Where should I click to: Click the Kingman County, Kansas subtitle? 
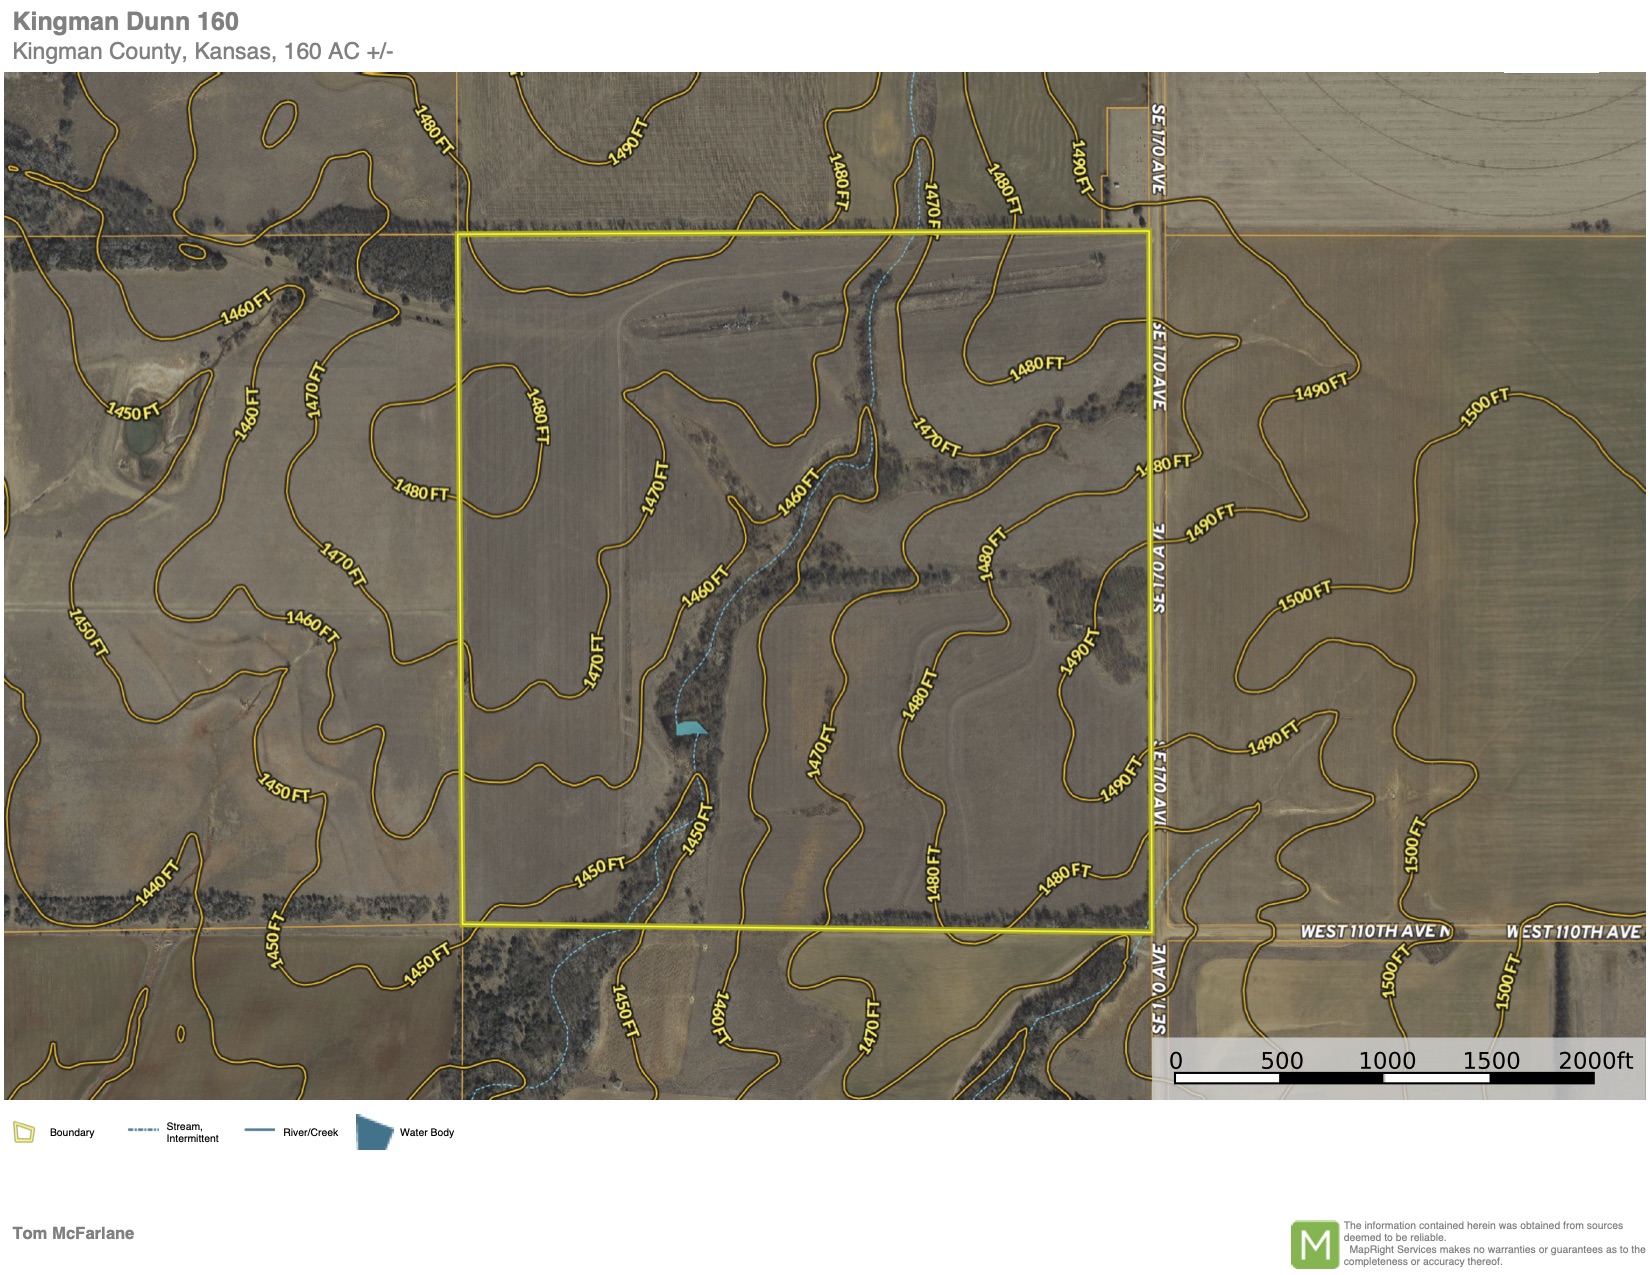[x=203, y=52]
